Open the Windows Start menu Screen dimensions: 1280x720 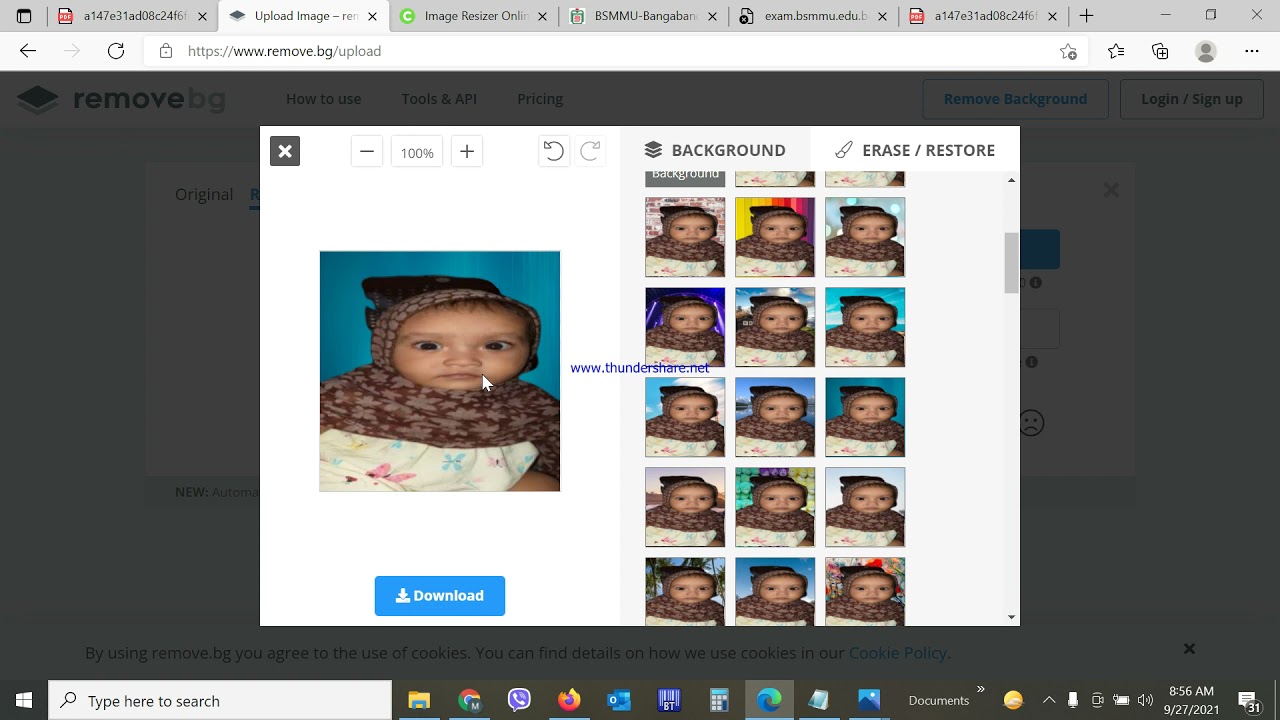click(24, 701)
